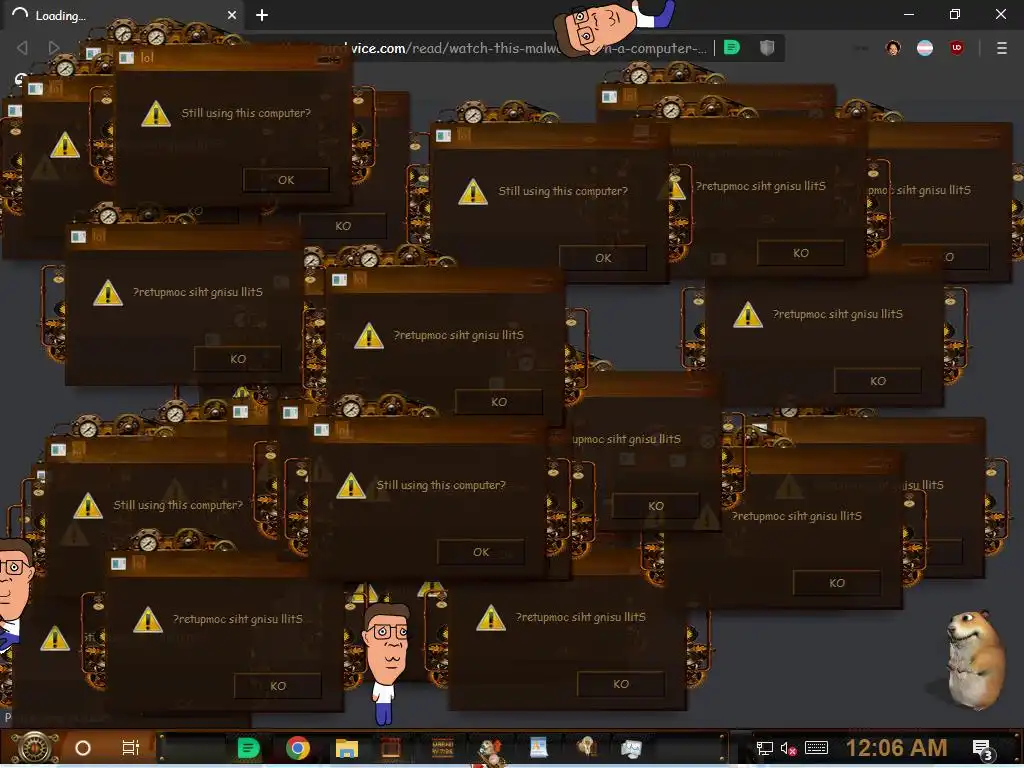
Task: Open the notification center showing 3 notifications
Action: (x=983, y=750)
